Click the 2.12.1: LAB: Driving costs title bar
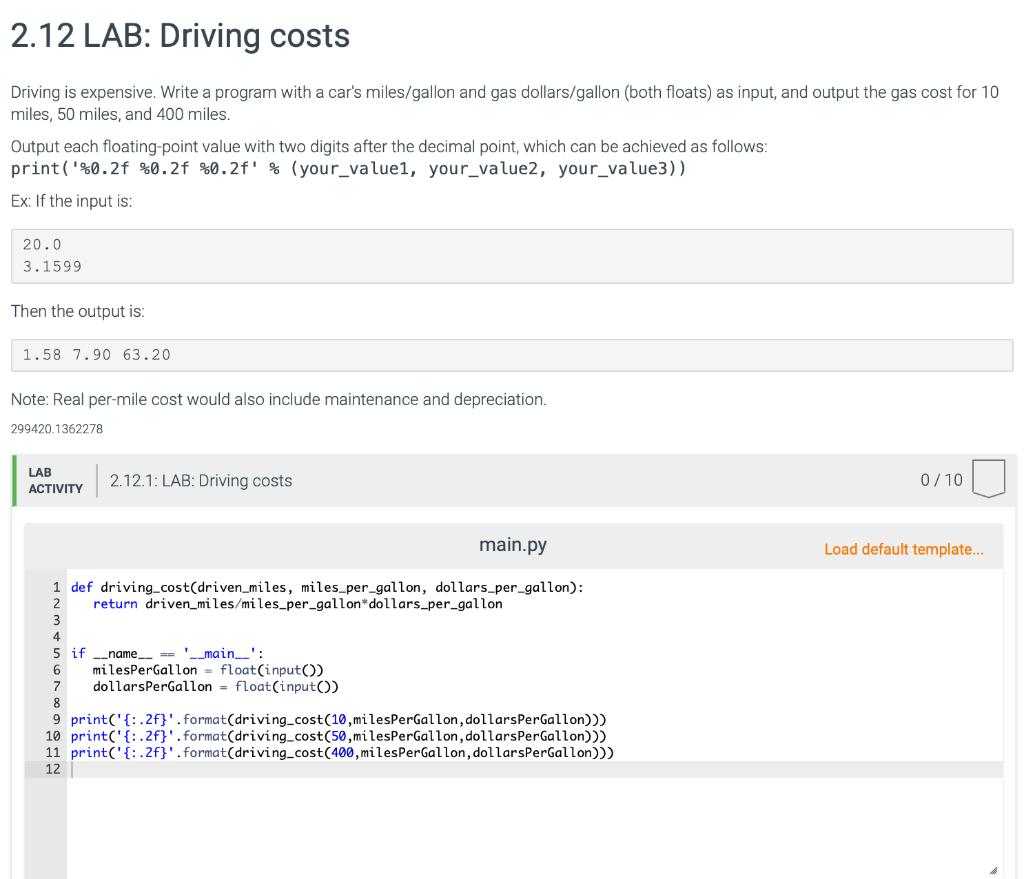The width and height of the screenshot is (1024, 879). [202, 480]
